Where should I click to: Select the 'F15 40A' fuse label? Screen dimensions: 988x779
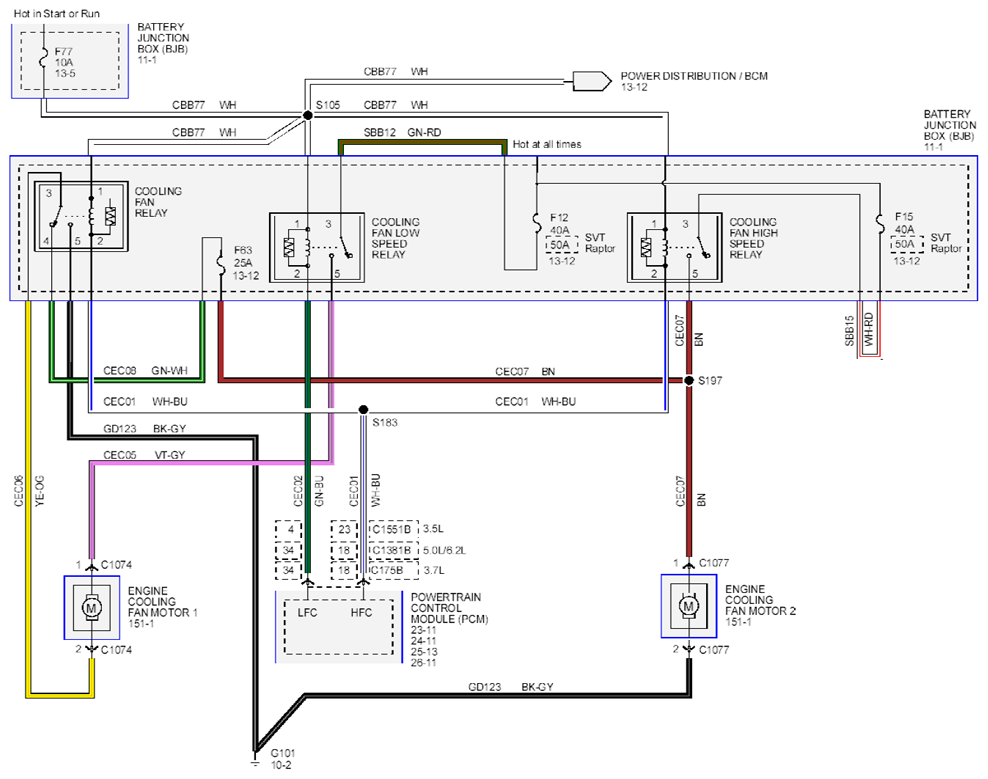tap(904, 222)
